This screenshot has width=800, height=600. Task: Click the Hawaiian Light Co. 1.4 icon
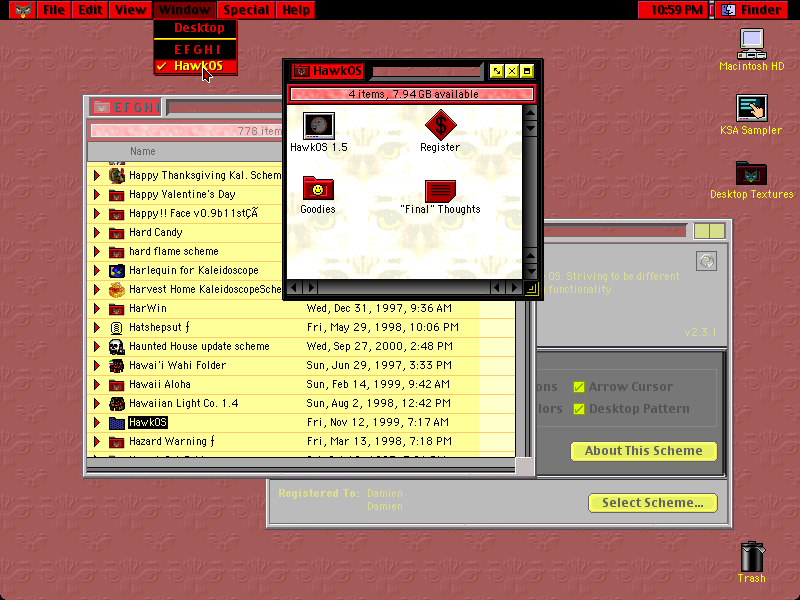click(x=117, y=404)
